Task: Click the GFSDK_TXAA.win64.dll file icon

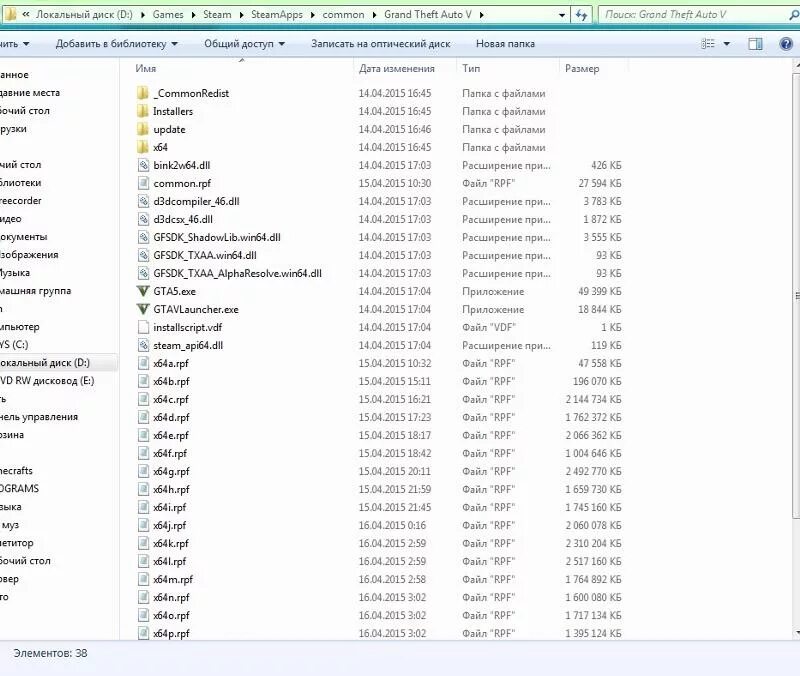Action: point(143,255)
